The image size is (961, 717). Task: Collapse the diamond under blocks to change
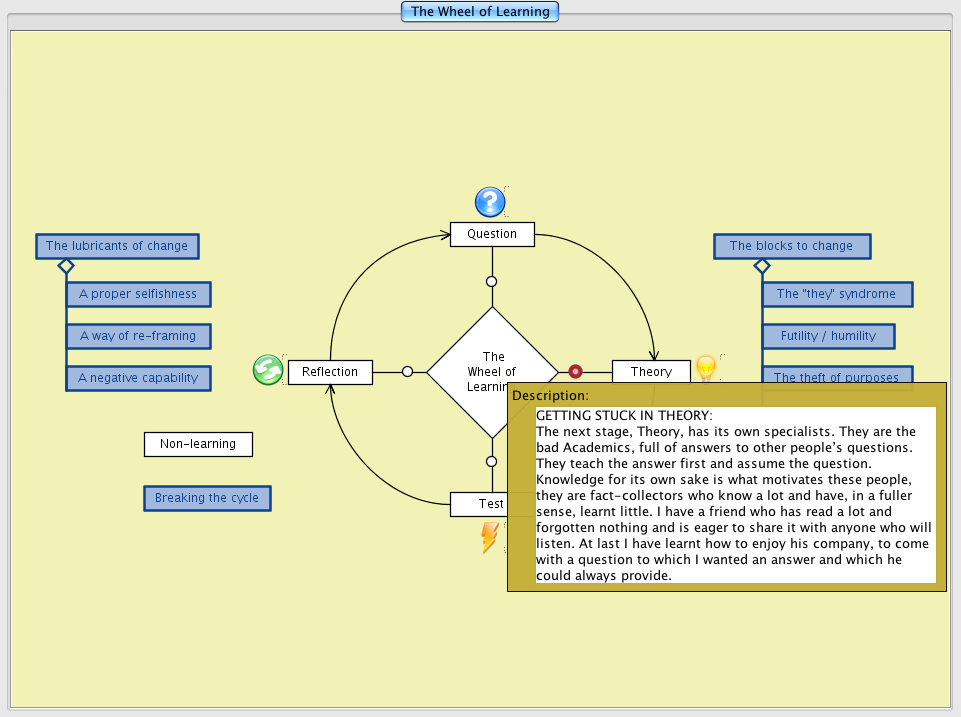pyautogui.click(x=762, y=266)
